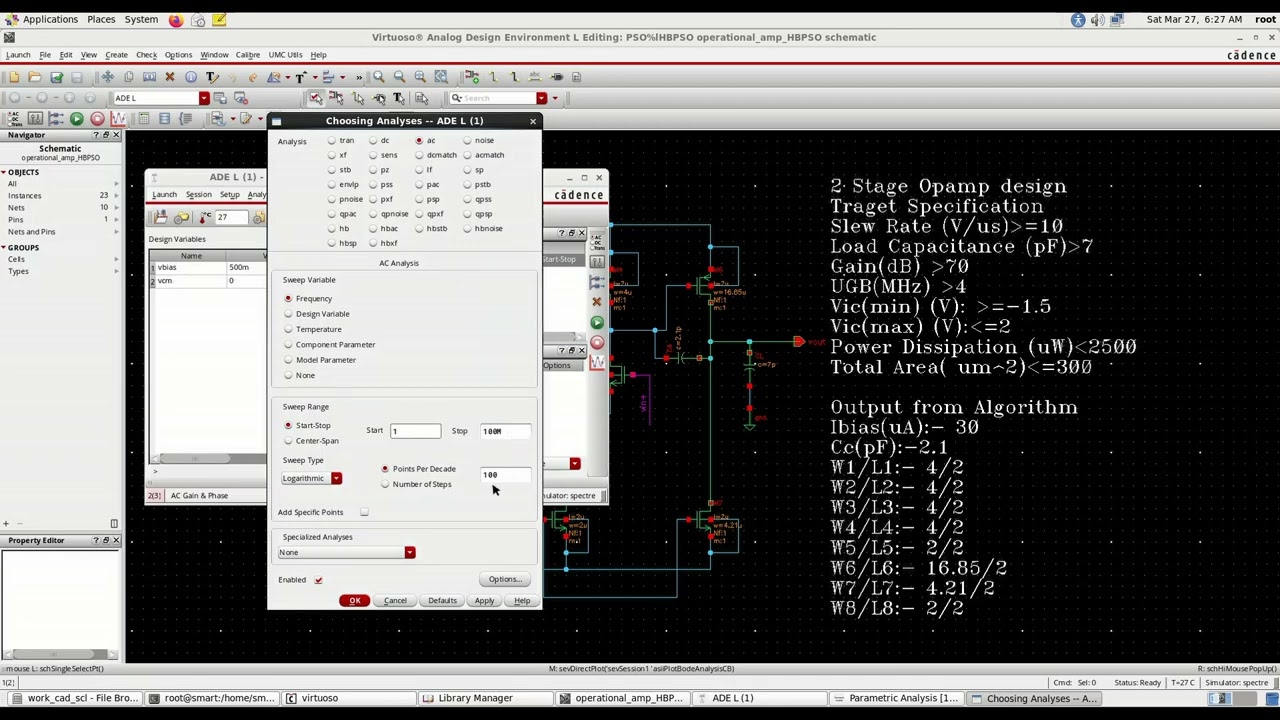1280x720 pixels.
Task: Expand the Pins entry in the Navigator
Action: (x=116, y=220)
